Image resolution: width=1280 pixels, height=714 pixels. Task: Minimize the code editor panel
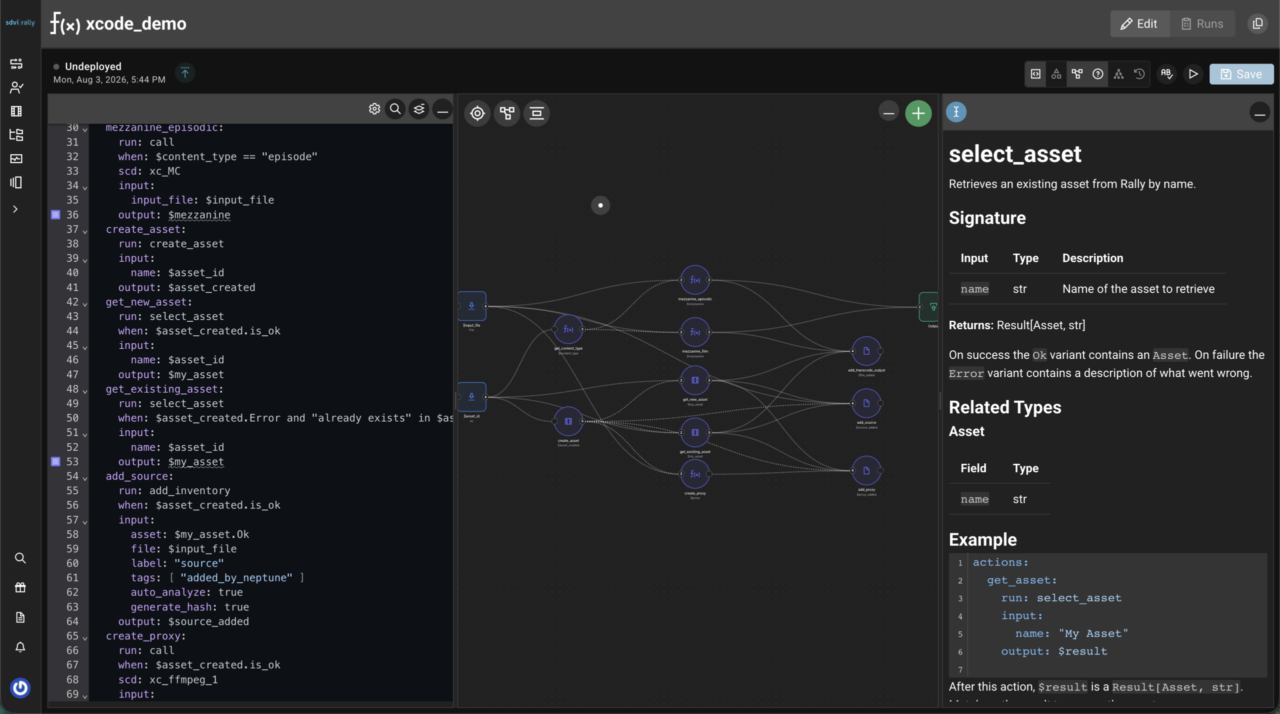click(x=442, y=110)
